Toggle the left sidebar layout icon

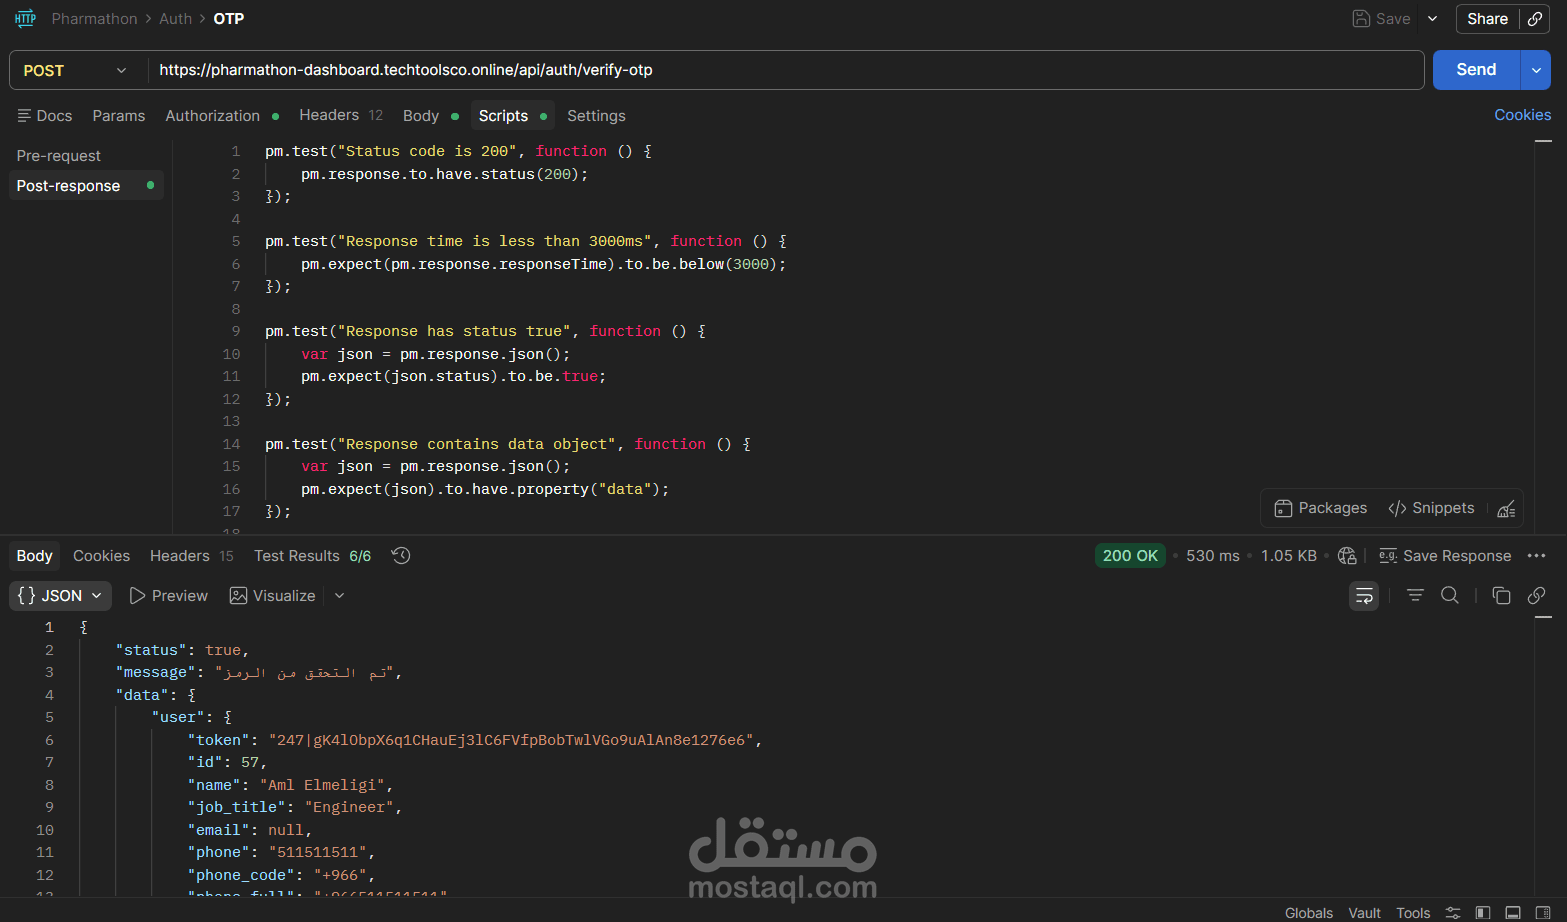[1483, 913]
